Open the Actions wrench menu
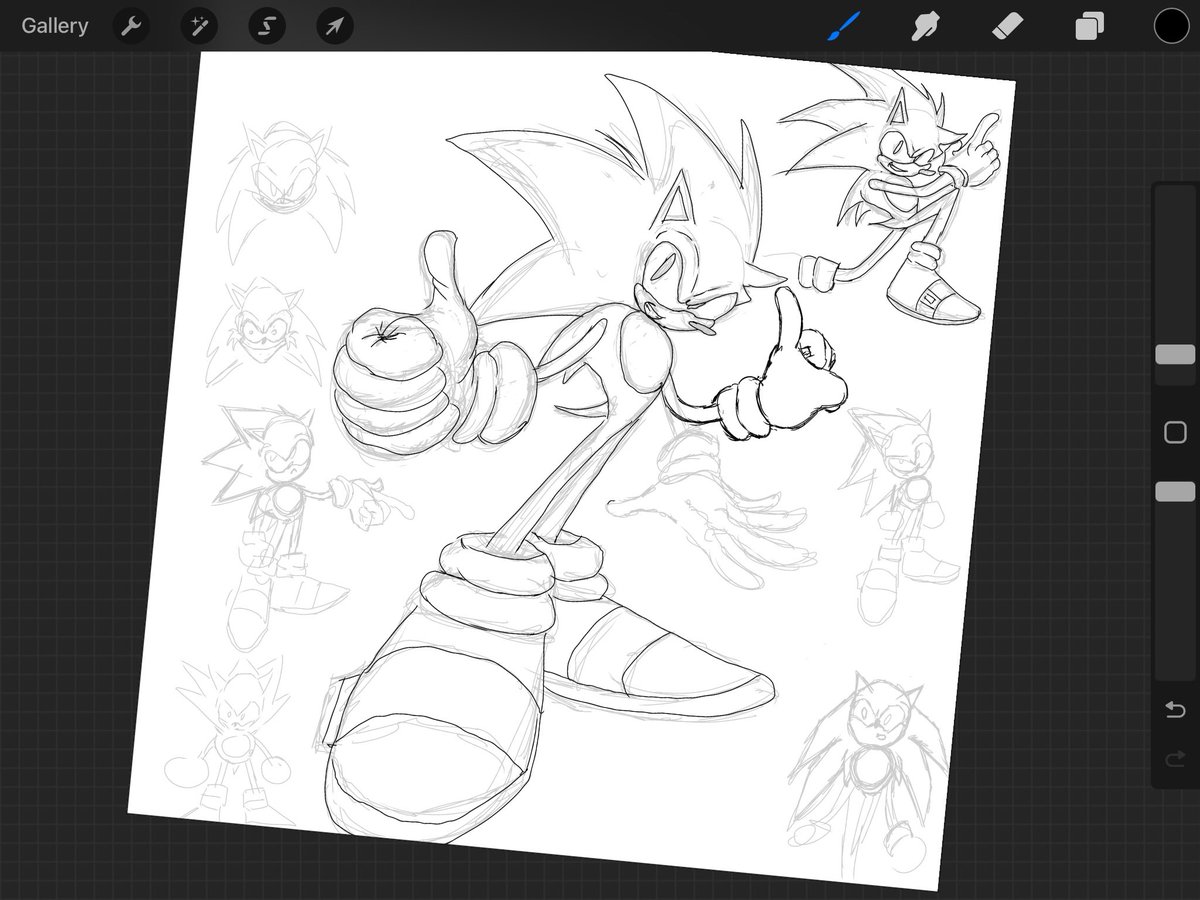The height and width of the screenshot is (900, 1200). [x=131, y=26]
